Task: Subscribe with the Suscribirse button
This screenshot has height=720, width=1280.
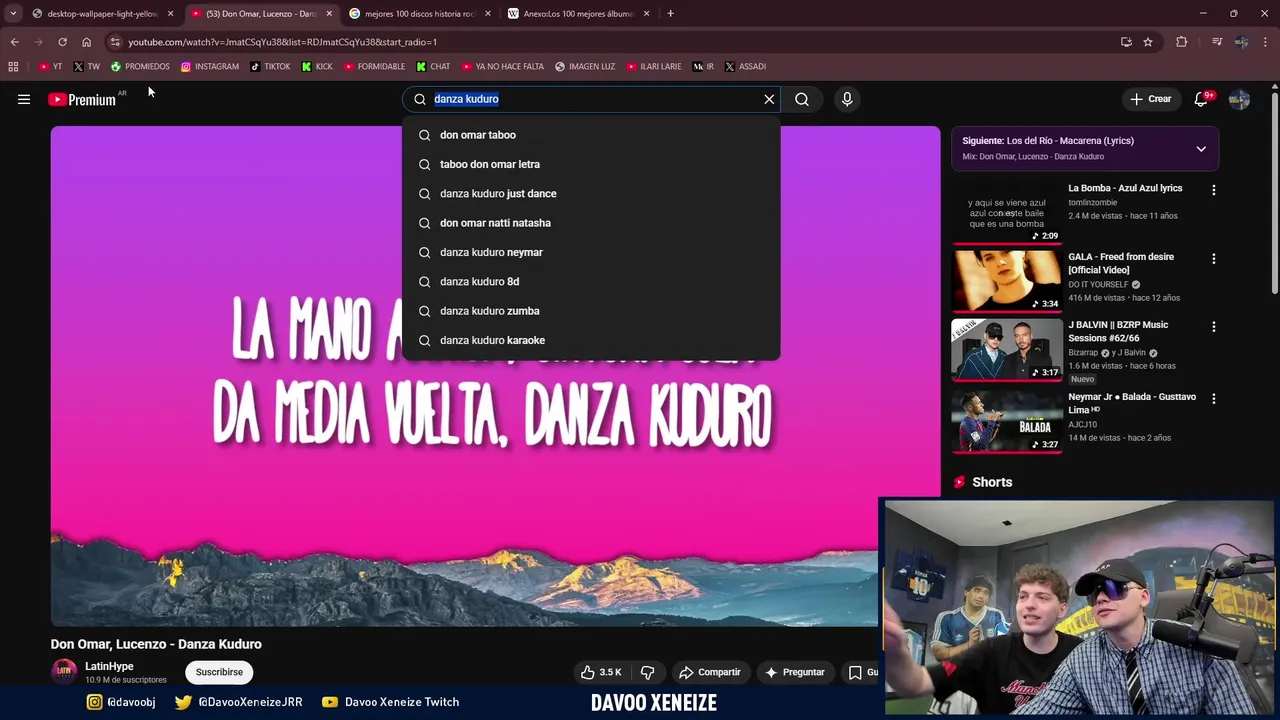Action: coord(219,672)
